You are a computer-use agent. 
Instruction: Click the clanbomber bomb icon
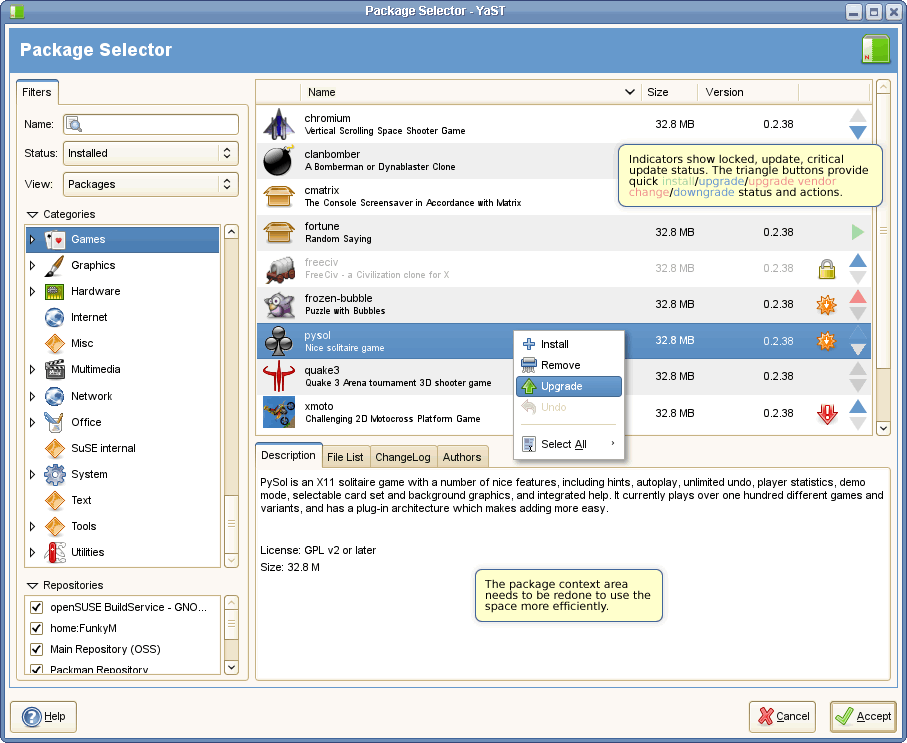(278, 160)
